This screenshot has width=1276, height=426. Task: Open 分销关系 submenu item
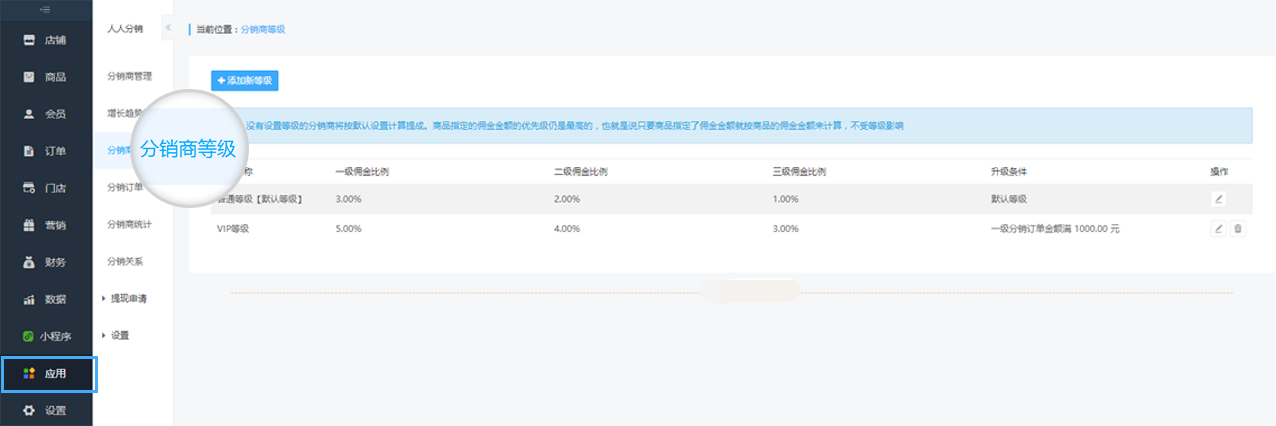pos(125,261)
